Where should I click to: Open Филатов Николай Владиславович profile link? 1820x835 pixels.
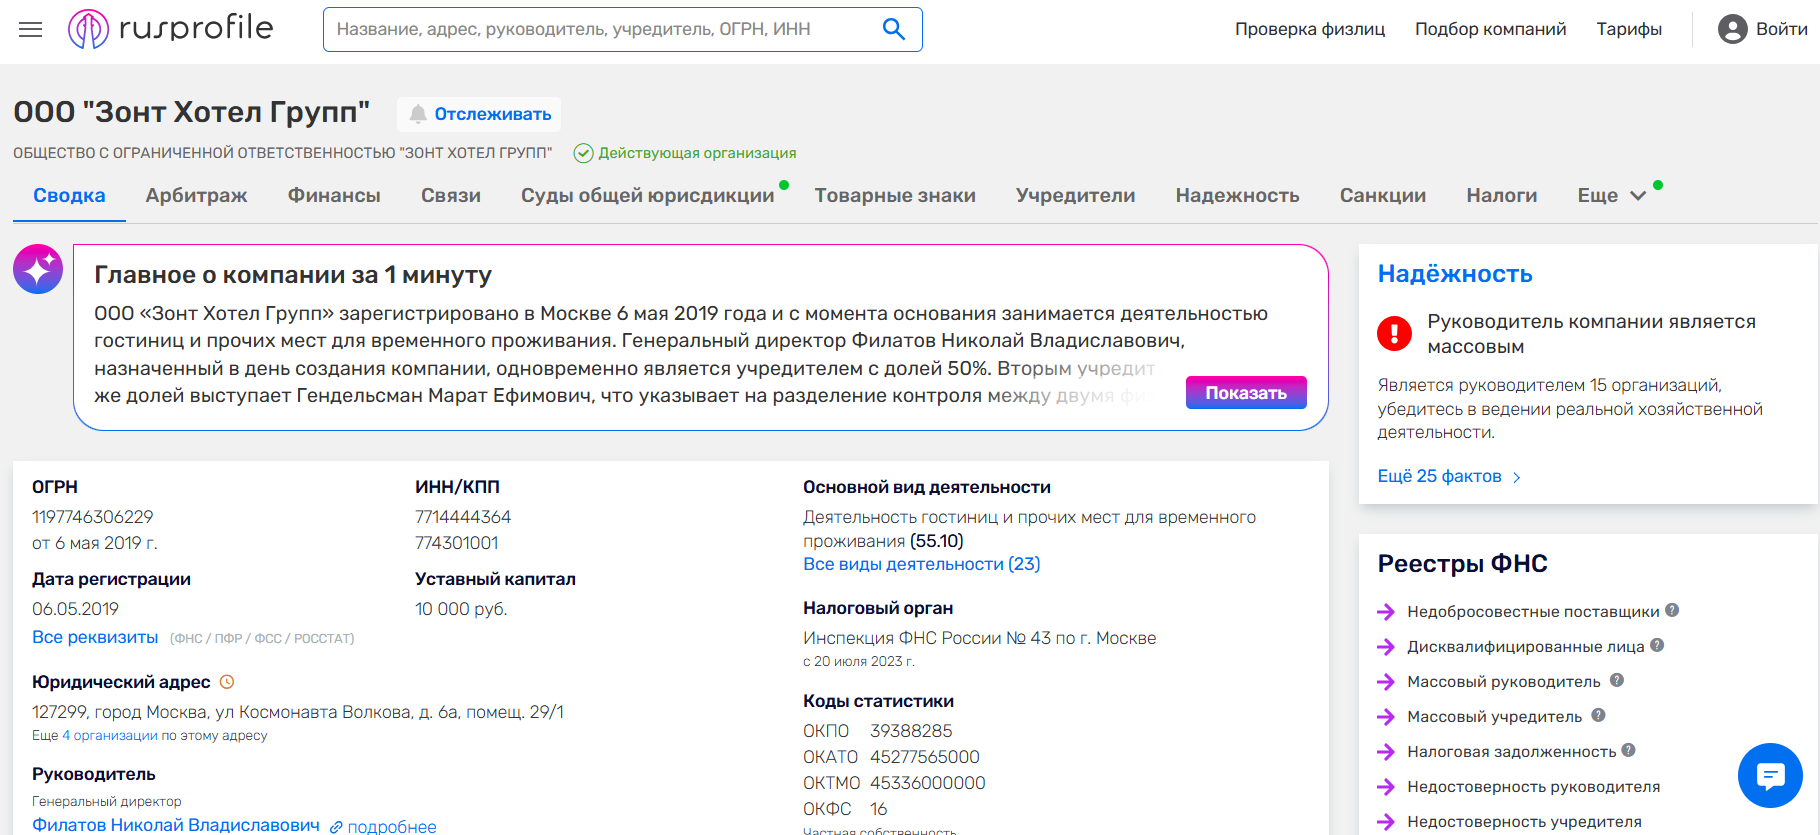click(x=176, y=825)
